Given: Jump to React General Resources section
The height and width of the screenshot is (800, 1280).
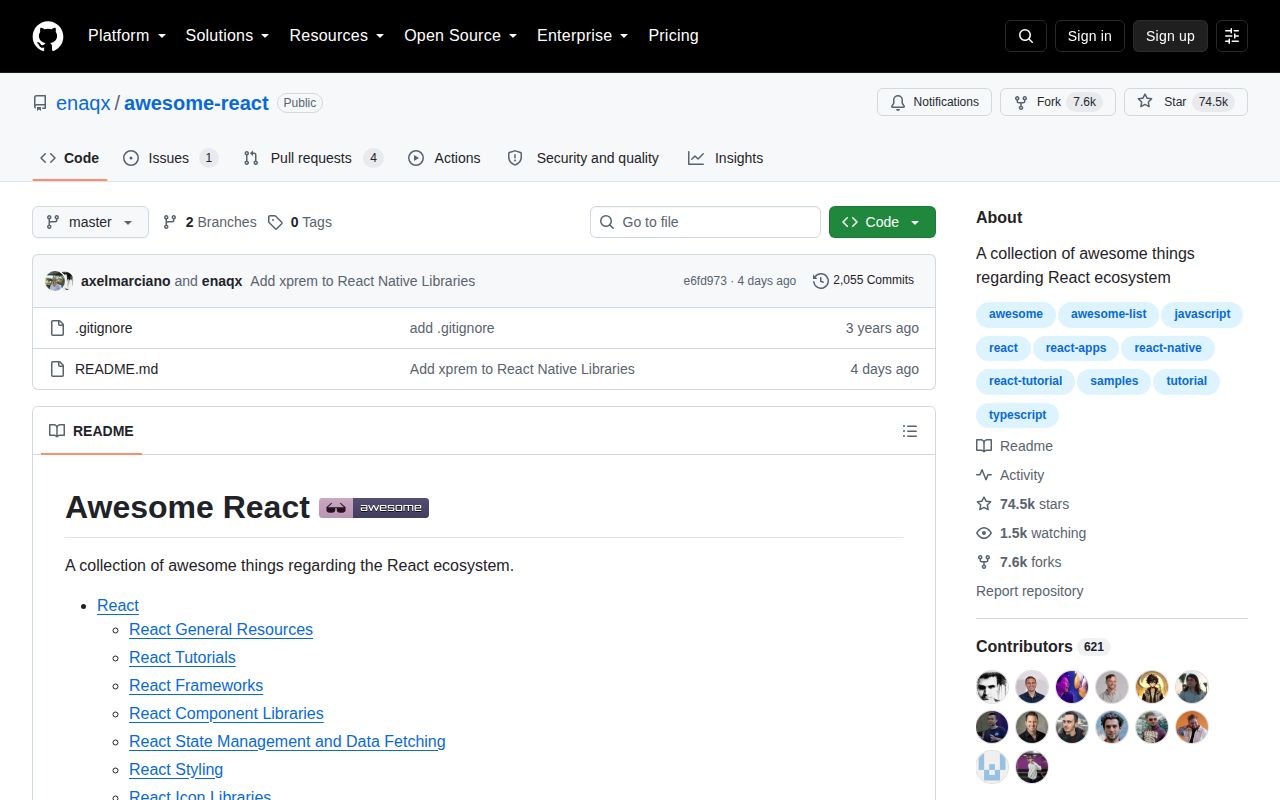Looking at the screenshot, I should pos(221,629).
